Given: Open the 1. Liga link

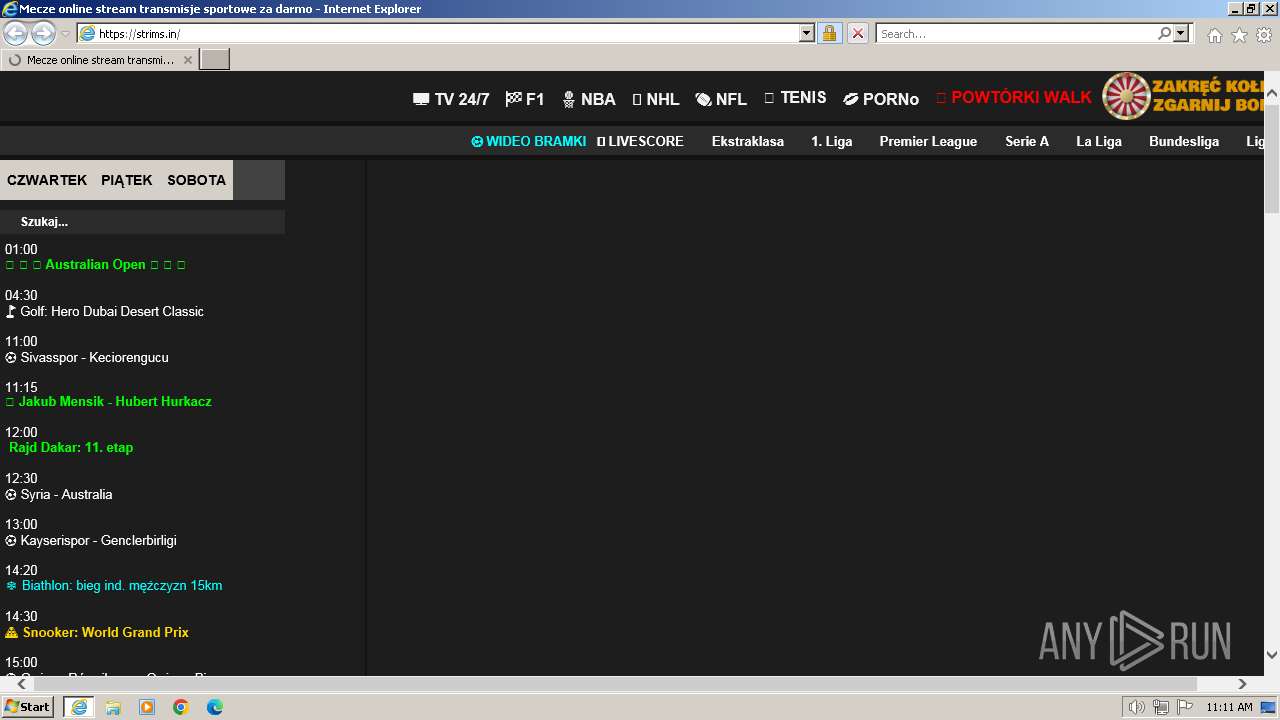Looking at the screenshot, I should coord(832,141).
